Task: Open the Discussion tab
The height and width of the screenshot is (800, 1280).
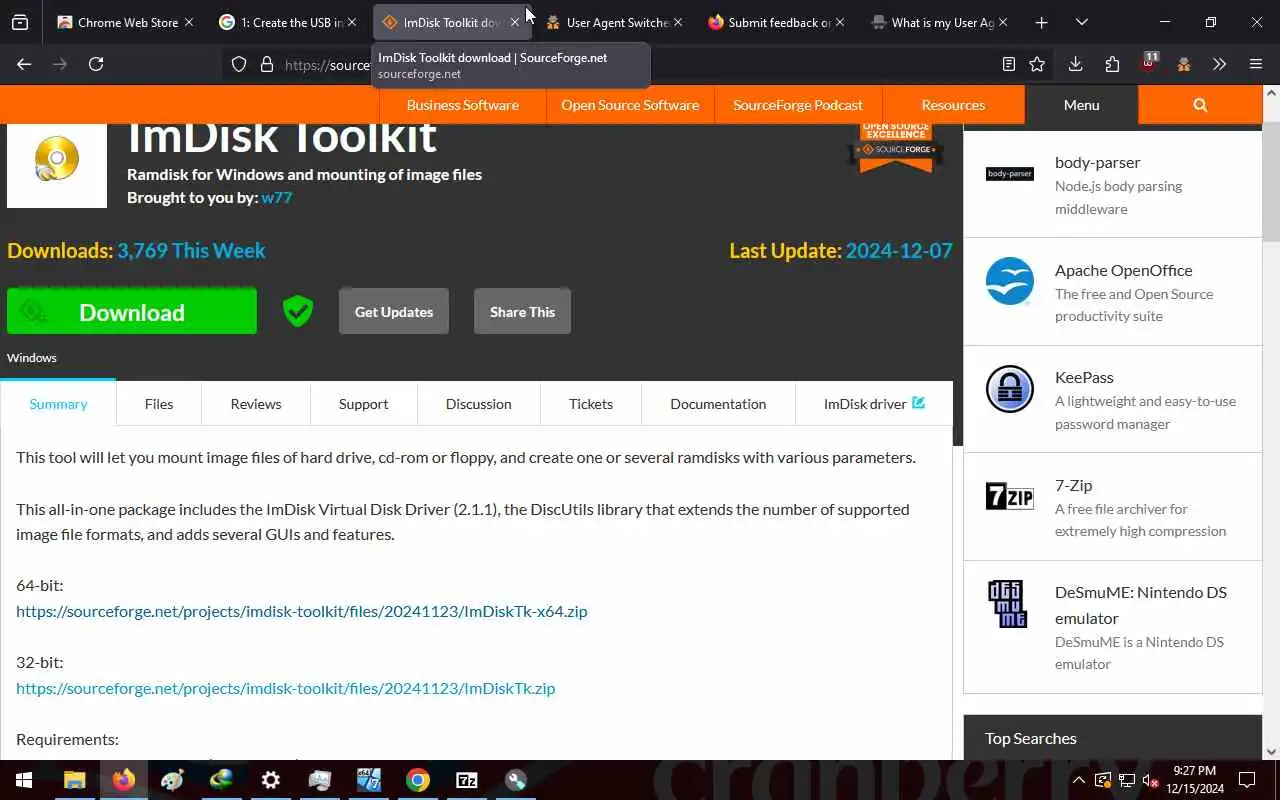Action: pos(478,403)
